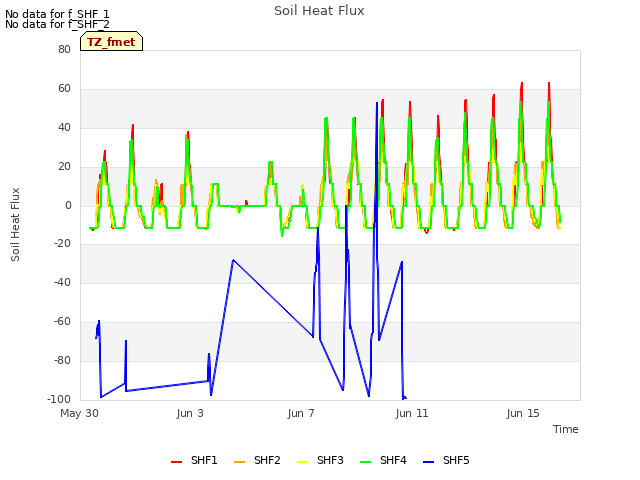Click the 'Time' x-axis label
This screenshot has height=480, width=640.
(x=566, y=429)
